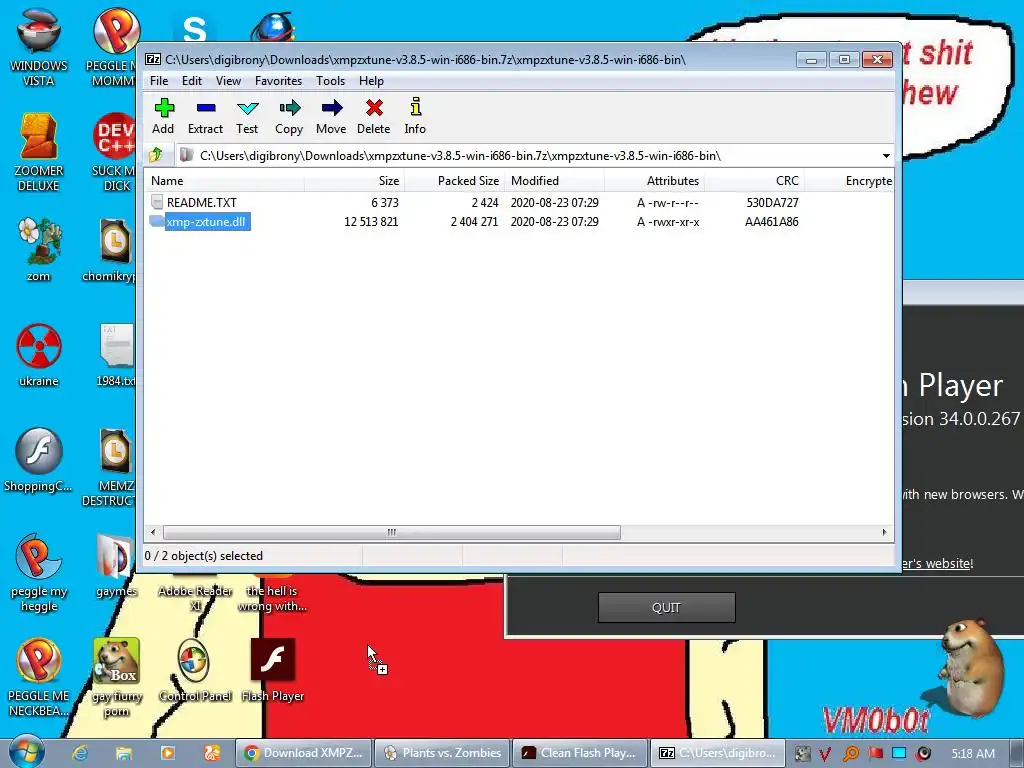Image resolution: width=1024 pixels, height=768 pixels.
Task: Click QUIT in the Flash Player window
Action: [x=667, y=608]
